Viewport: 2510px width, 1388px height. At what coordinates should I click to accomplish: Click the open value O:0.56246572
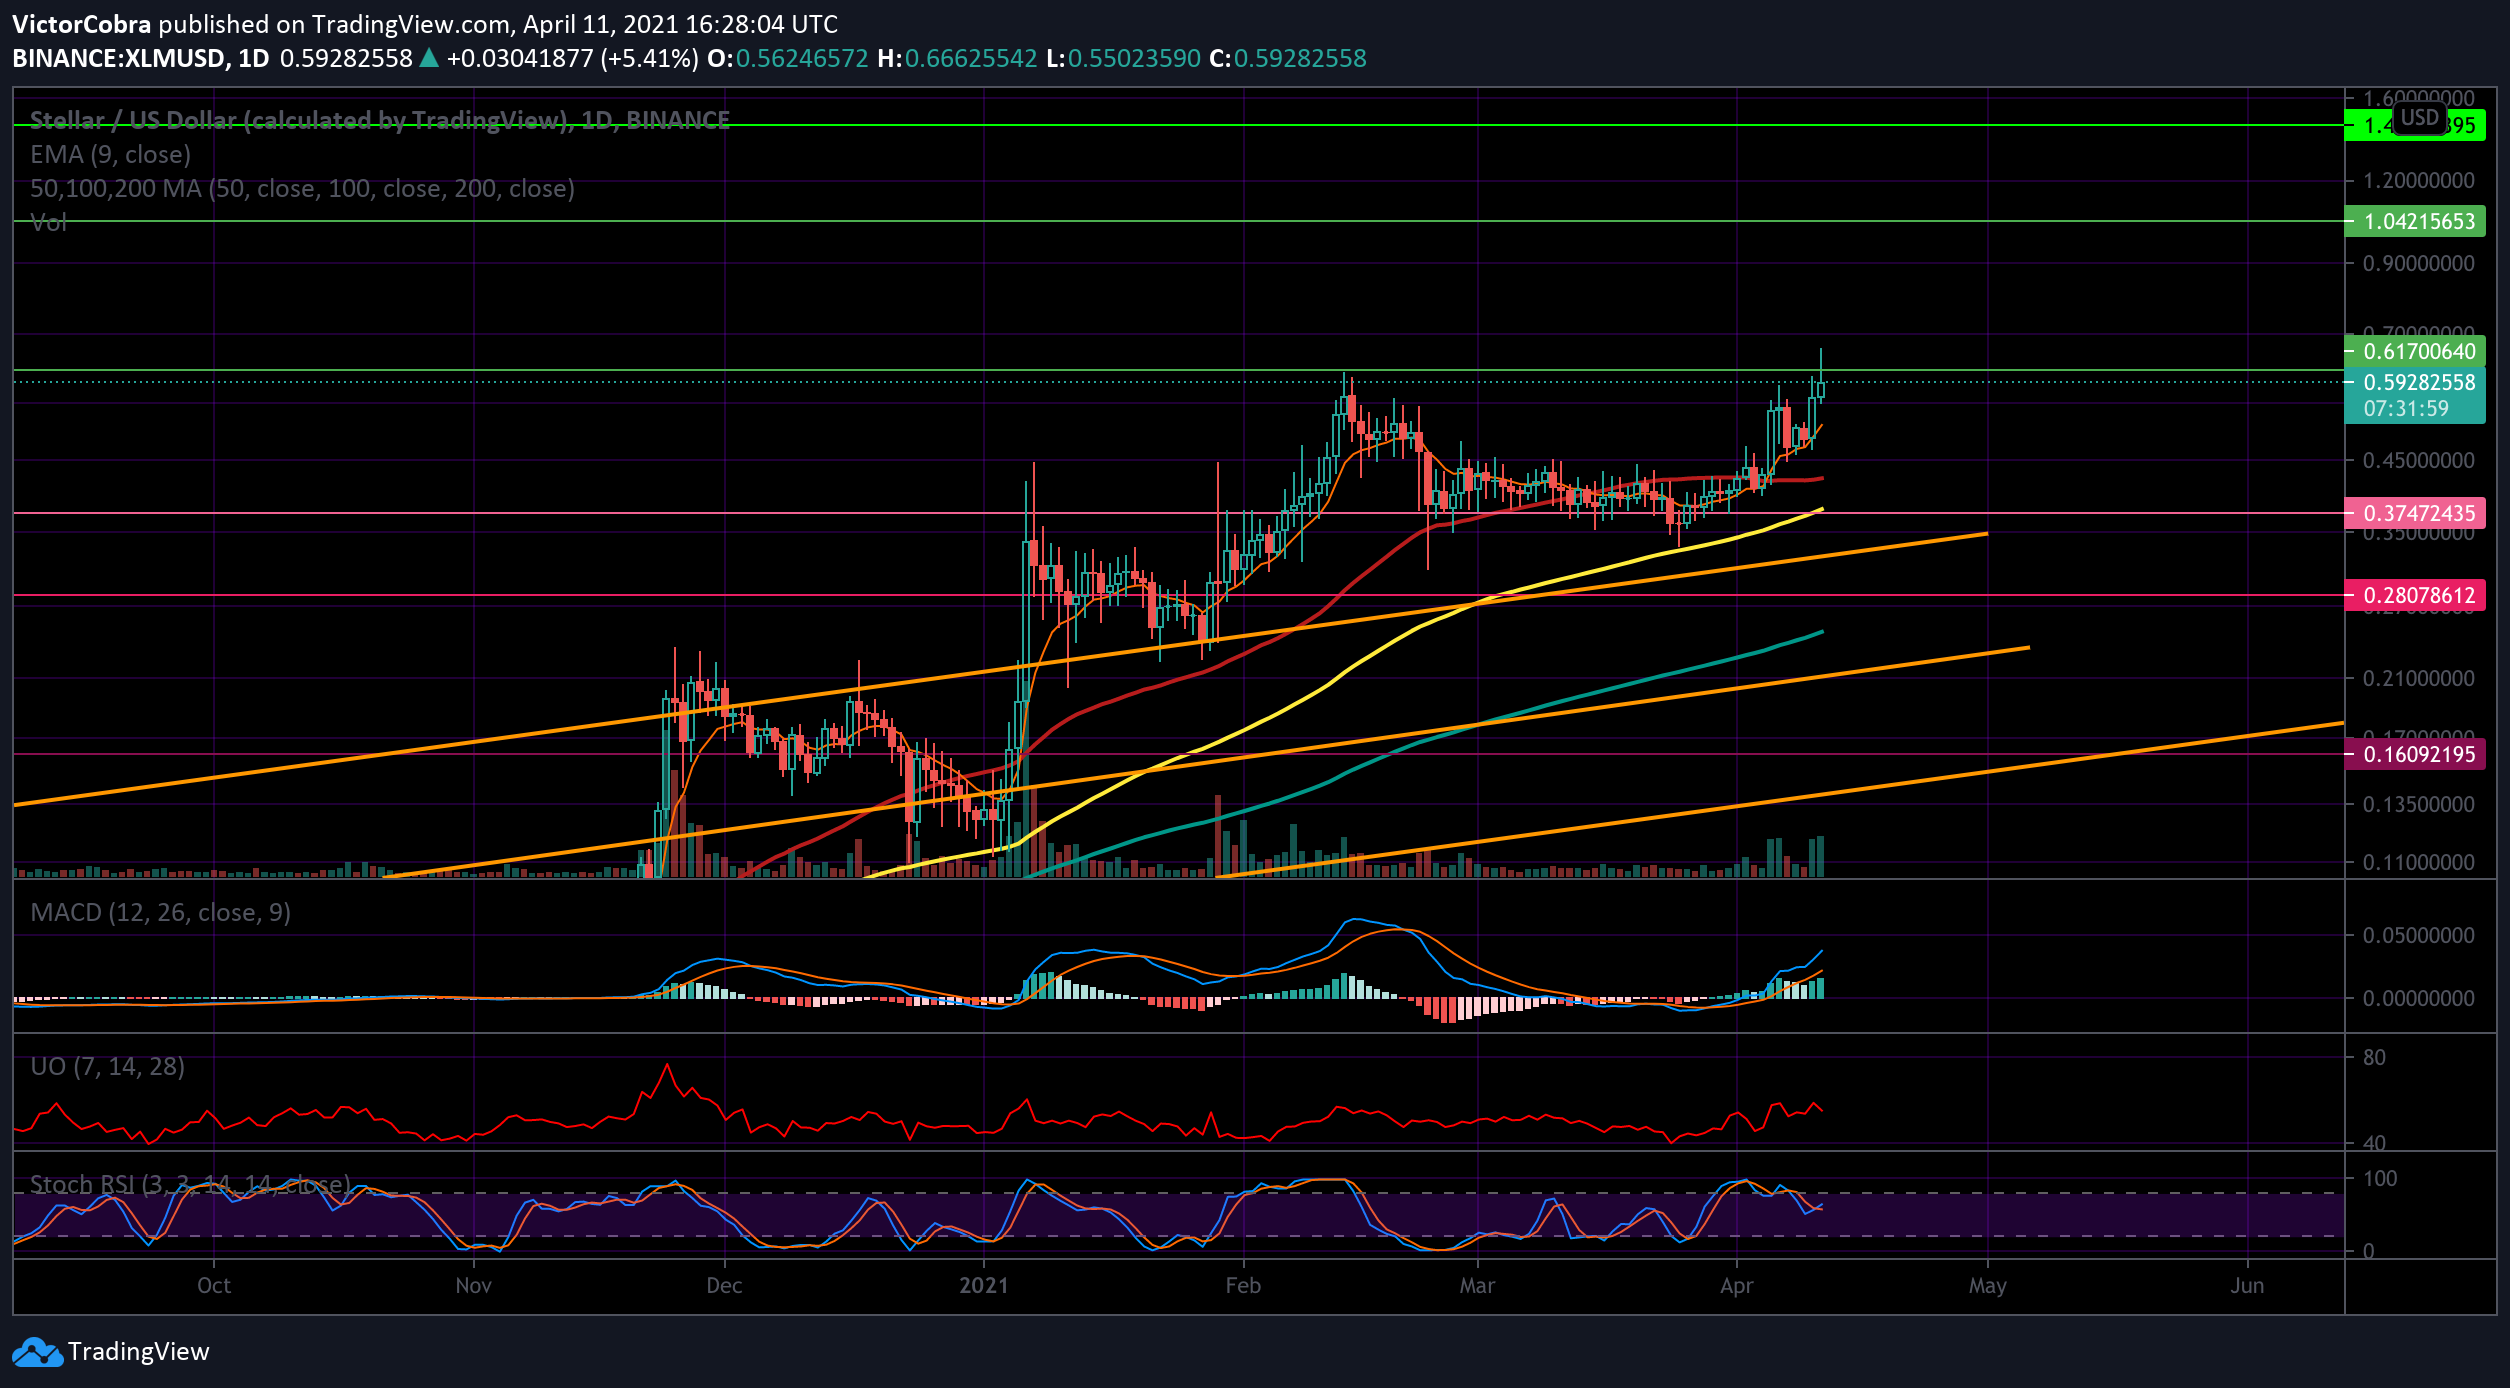coord(788,58)
